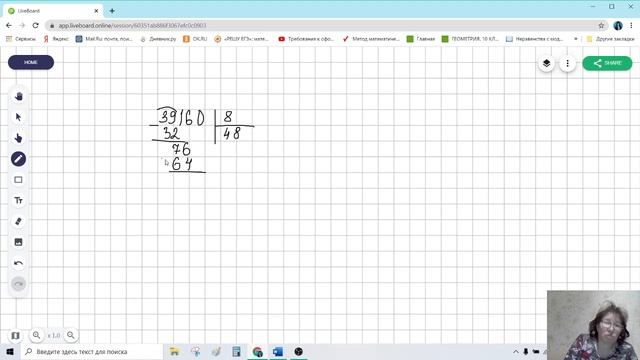Open a new browser tab
The image size is (640, 360).
pyautogui.click(x=112, y=11)
